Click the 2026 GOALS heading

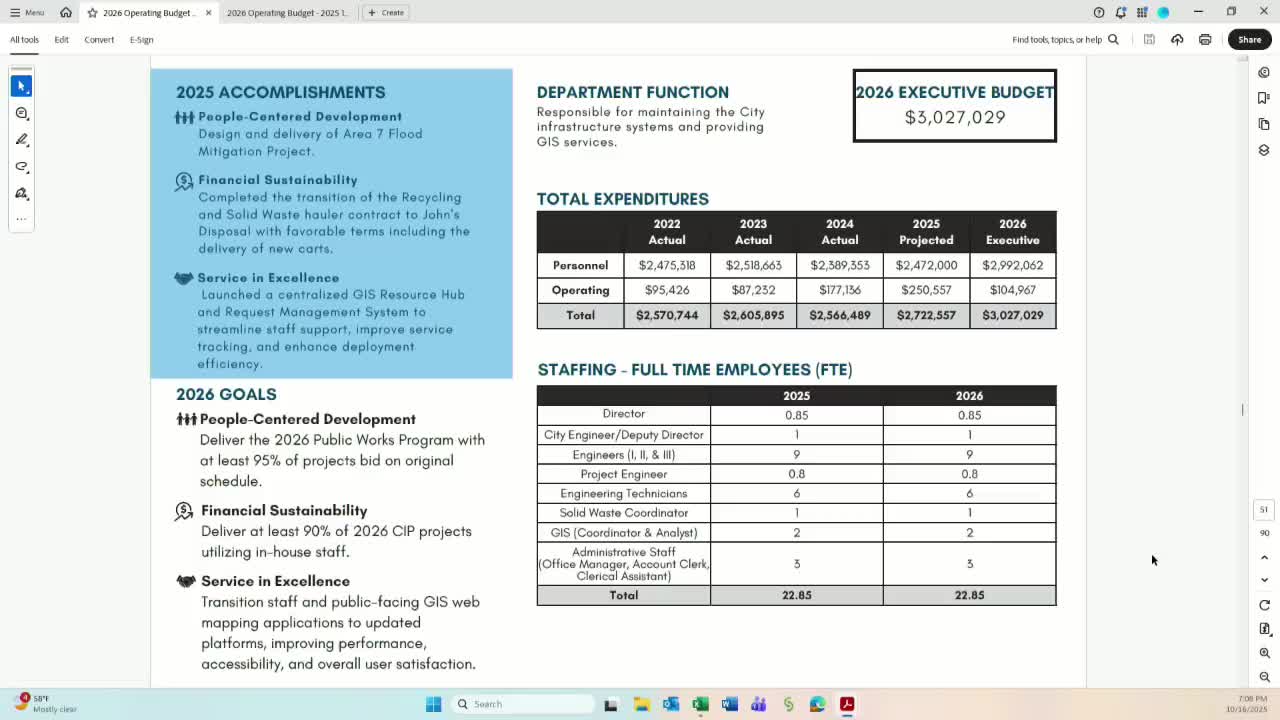coord(226,394)
